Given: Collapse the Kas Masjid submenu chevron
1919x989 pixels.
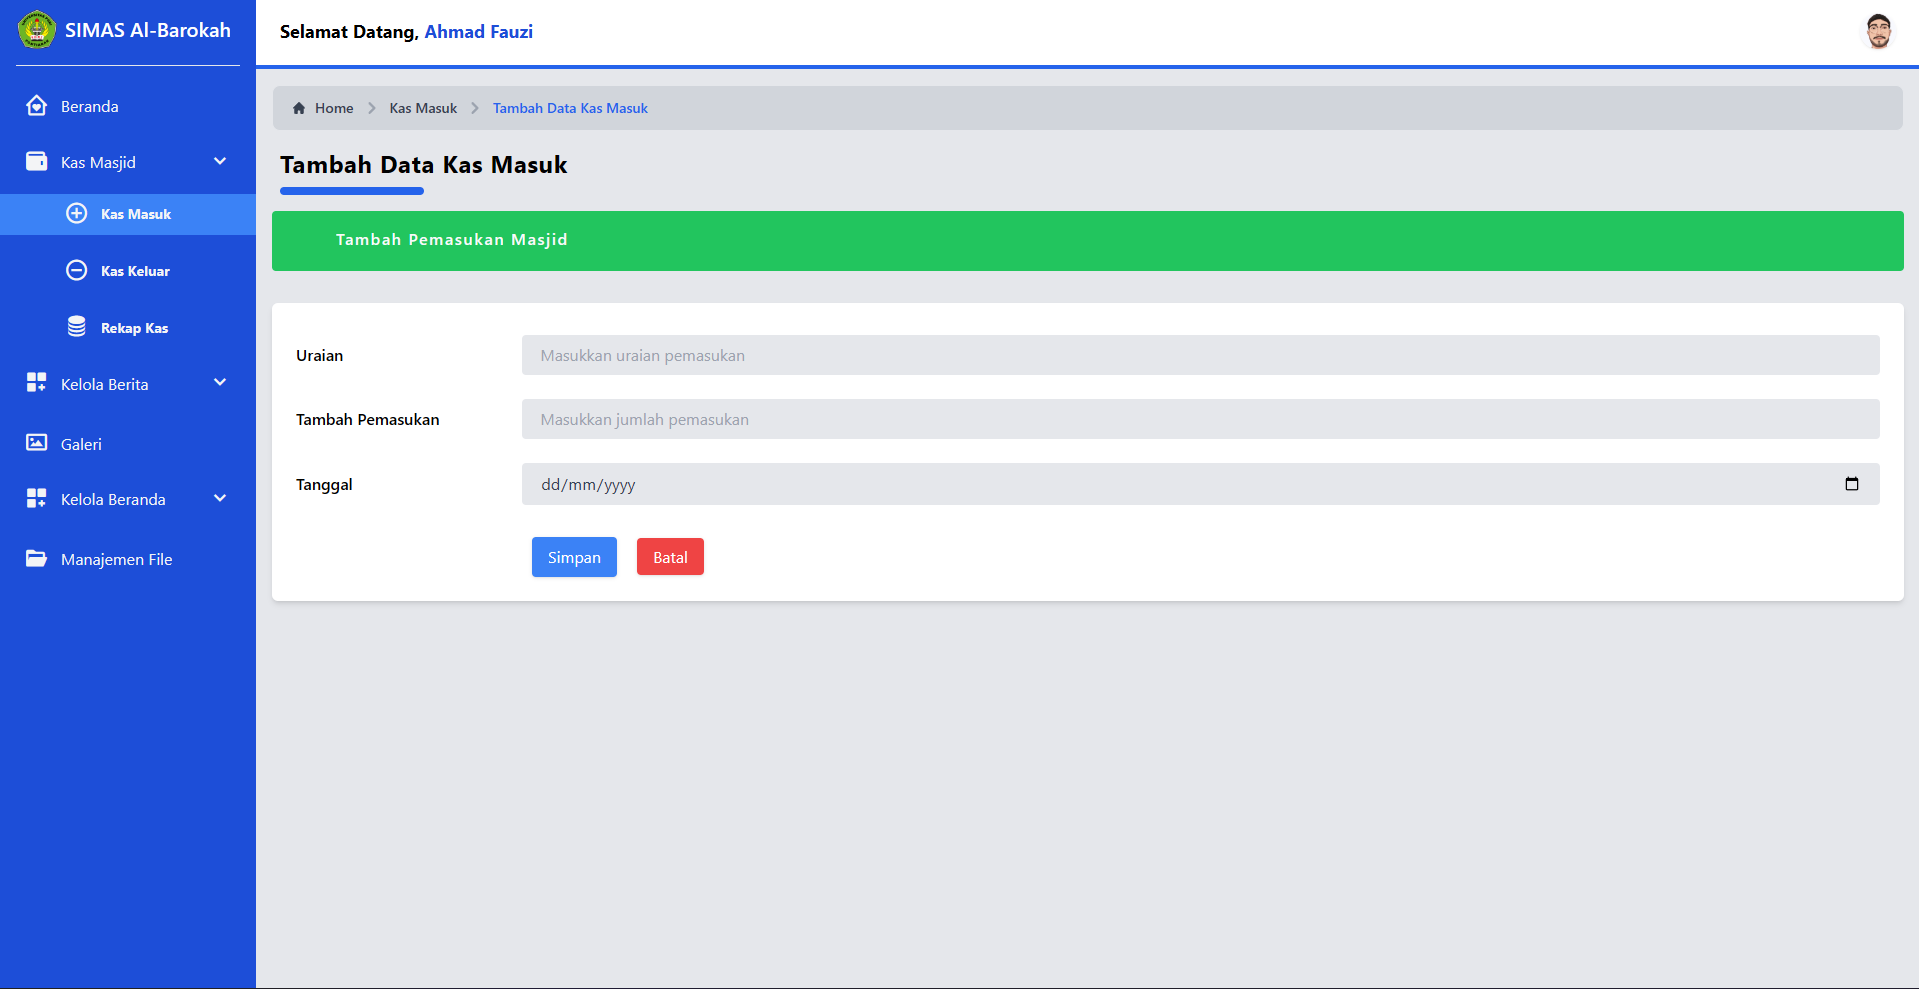Looking at the screenshot, I should coord(220,161).
